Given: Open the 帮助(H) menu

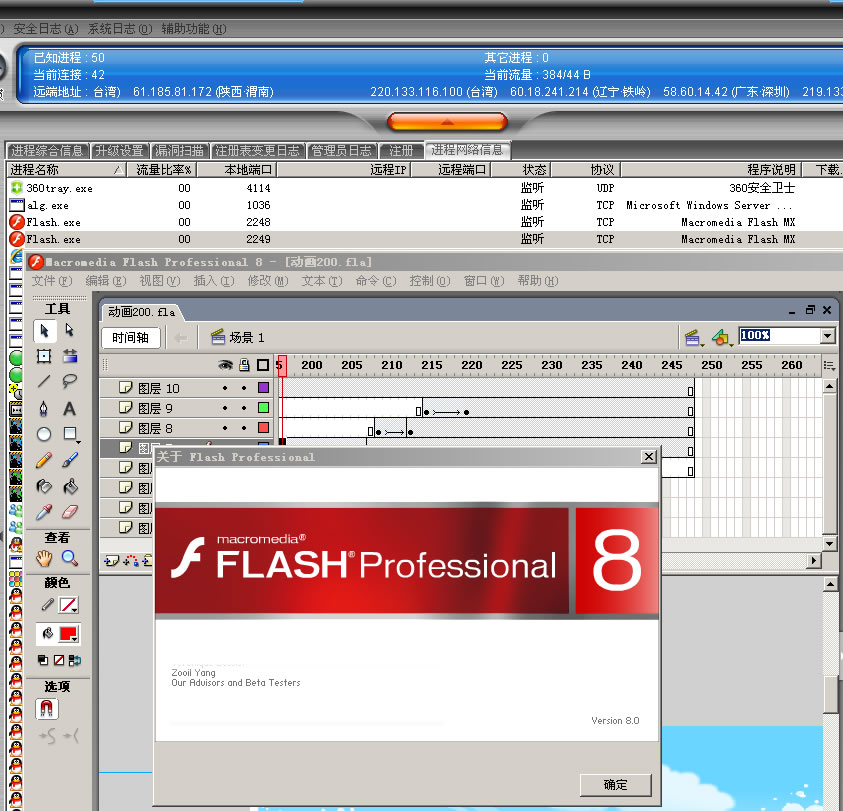Looking at the screenshot, I should coord(538,281).
